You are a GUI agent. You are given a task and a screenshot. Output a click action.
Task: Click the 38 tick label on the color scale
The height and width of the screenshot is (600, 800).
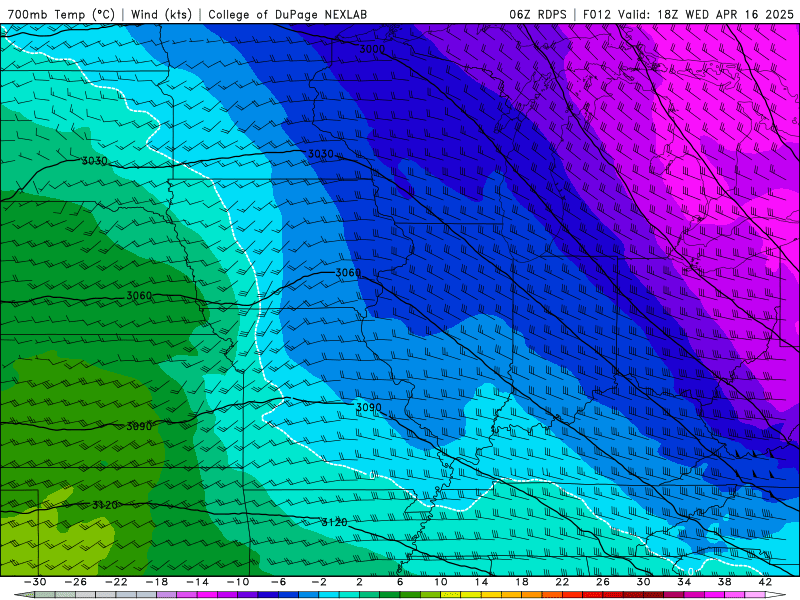click(724, 582)
